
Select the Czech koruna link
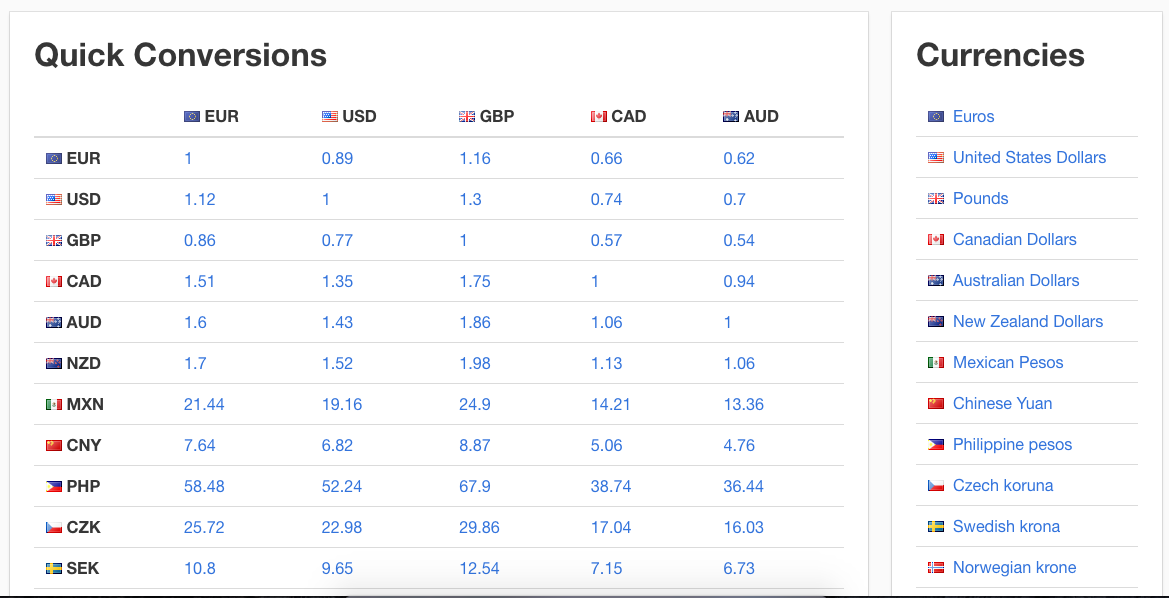tap(1003, 485)
